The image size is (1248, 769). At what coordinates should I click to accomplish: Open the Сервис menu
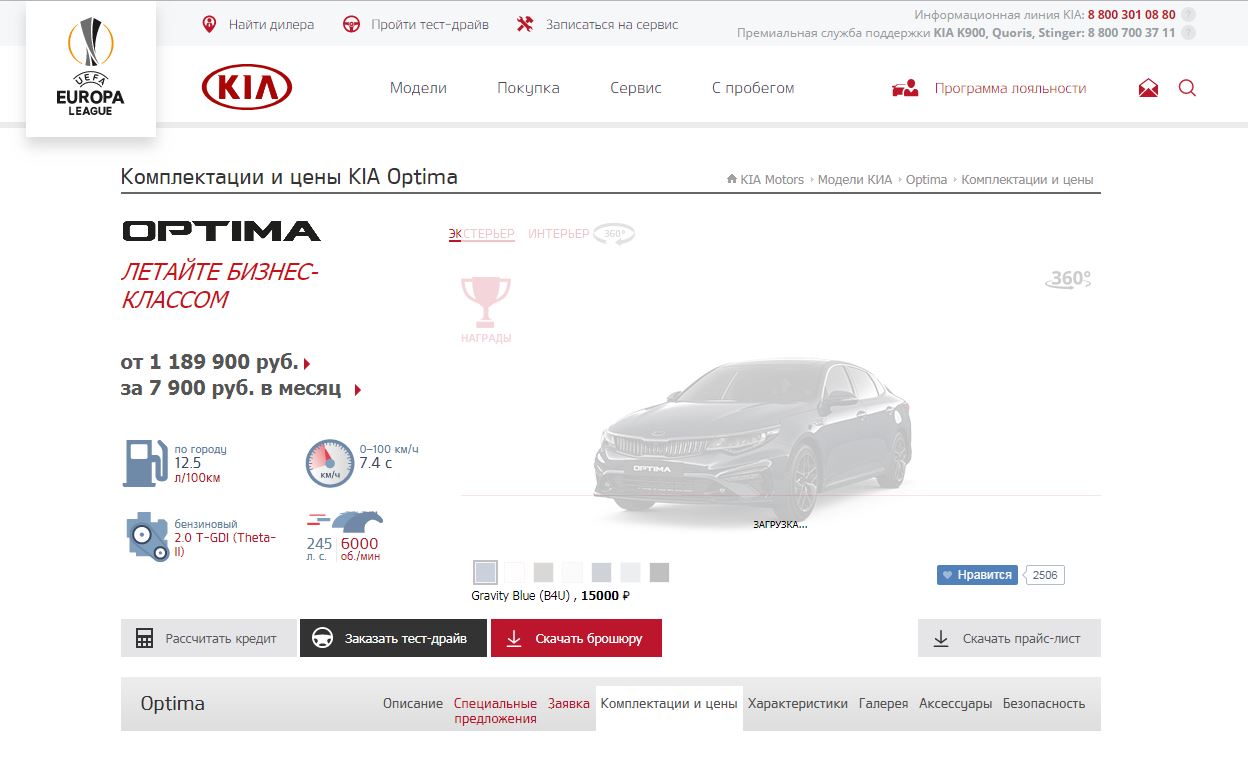click(x=636, y=88)
